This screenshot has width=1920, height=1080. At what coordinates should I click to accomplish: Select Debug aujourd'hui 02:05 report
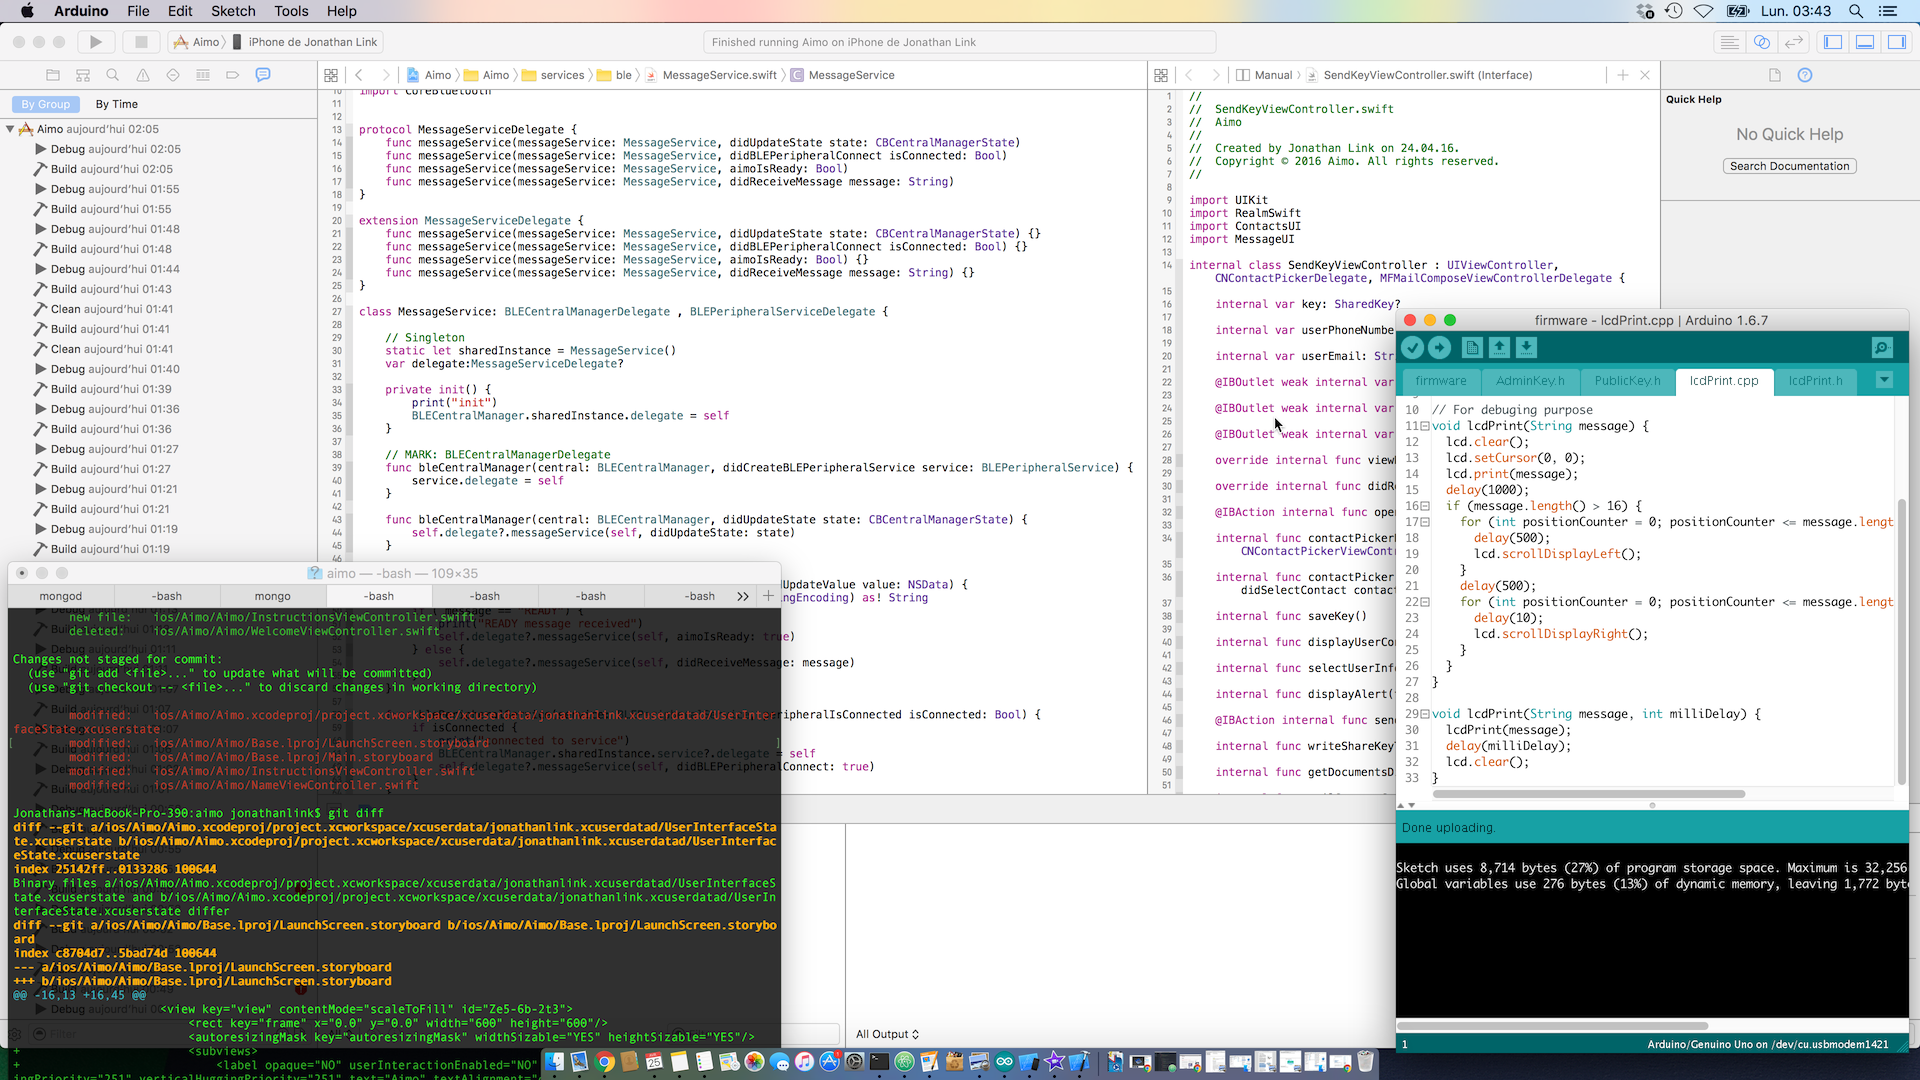116,149
